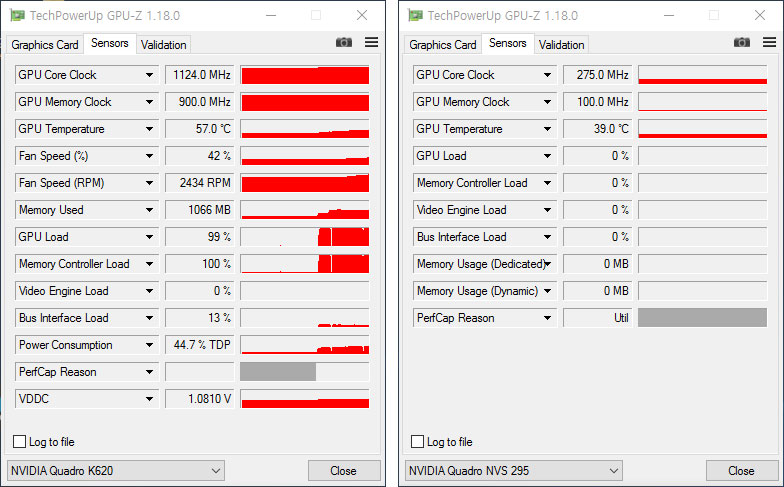Click the Power Consumption history graph
The height and width of the screenshot is (487, 784).
click(x=305, y=345)
